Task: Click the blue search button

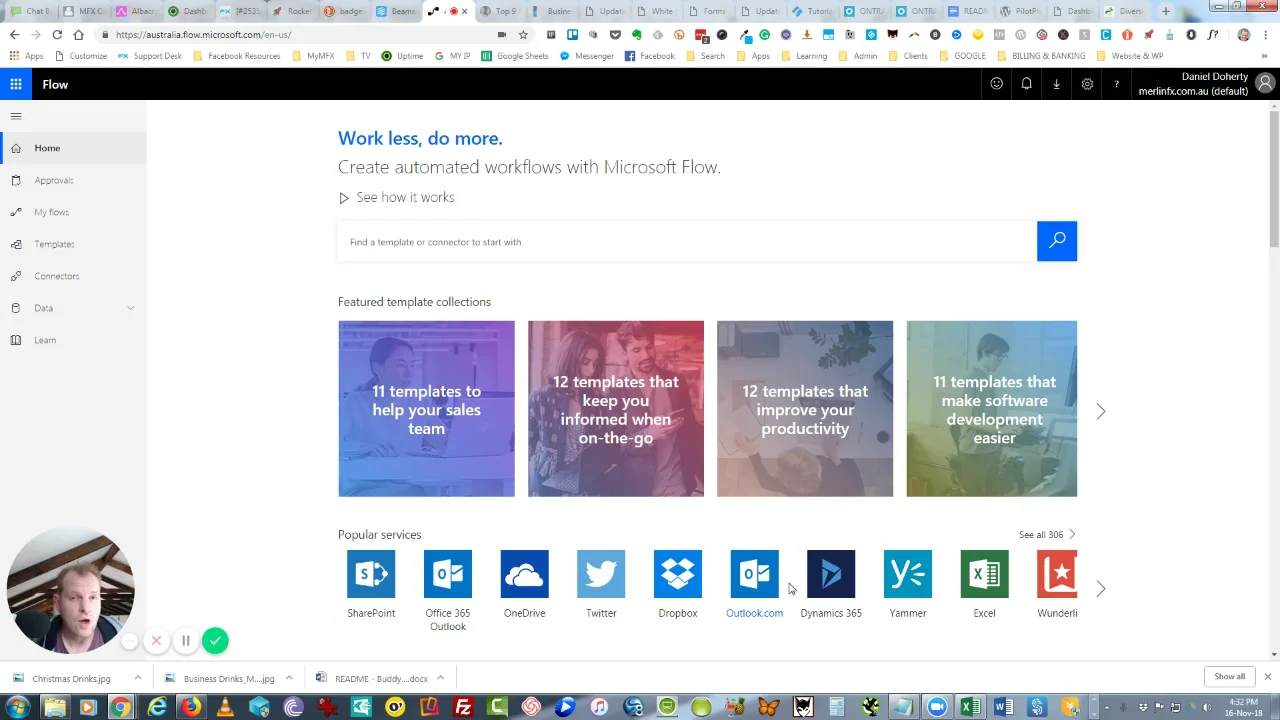Action: (x=1057, y=241)
